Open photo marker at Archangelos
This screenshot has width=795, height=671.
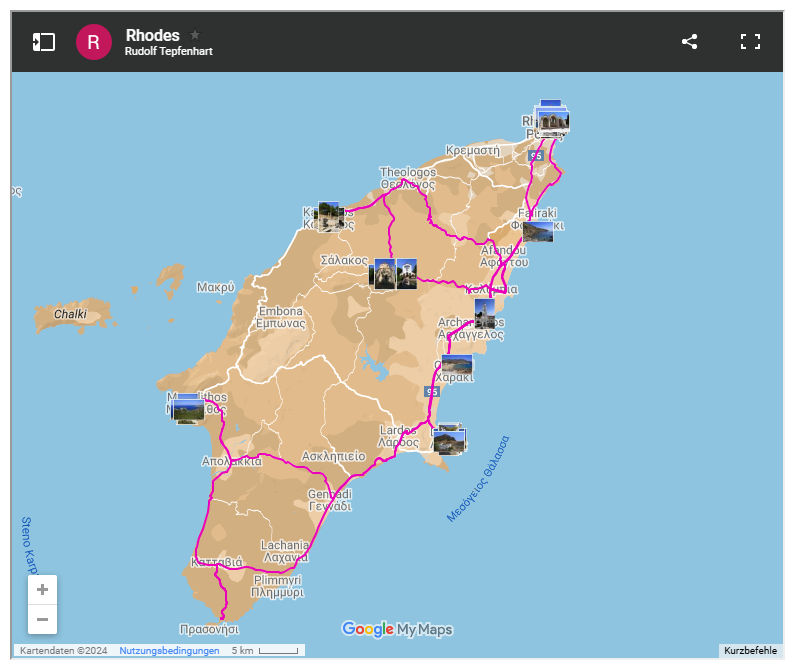tap(484, 312)
